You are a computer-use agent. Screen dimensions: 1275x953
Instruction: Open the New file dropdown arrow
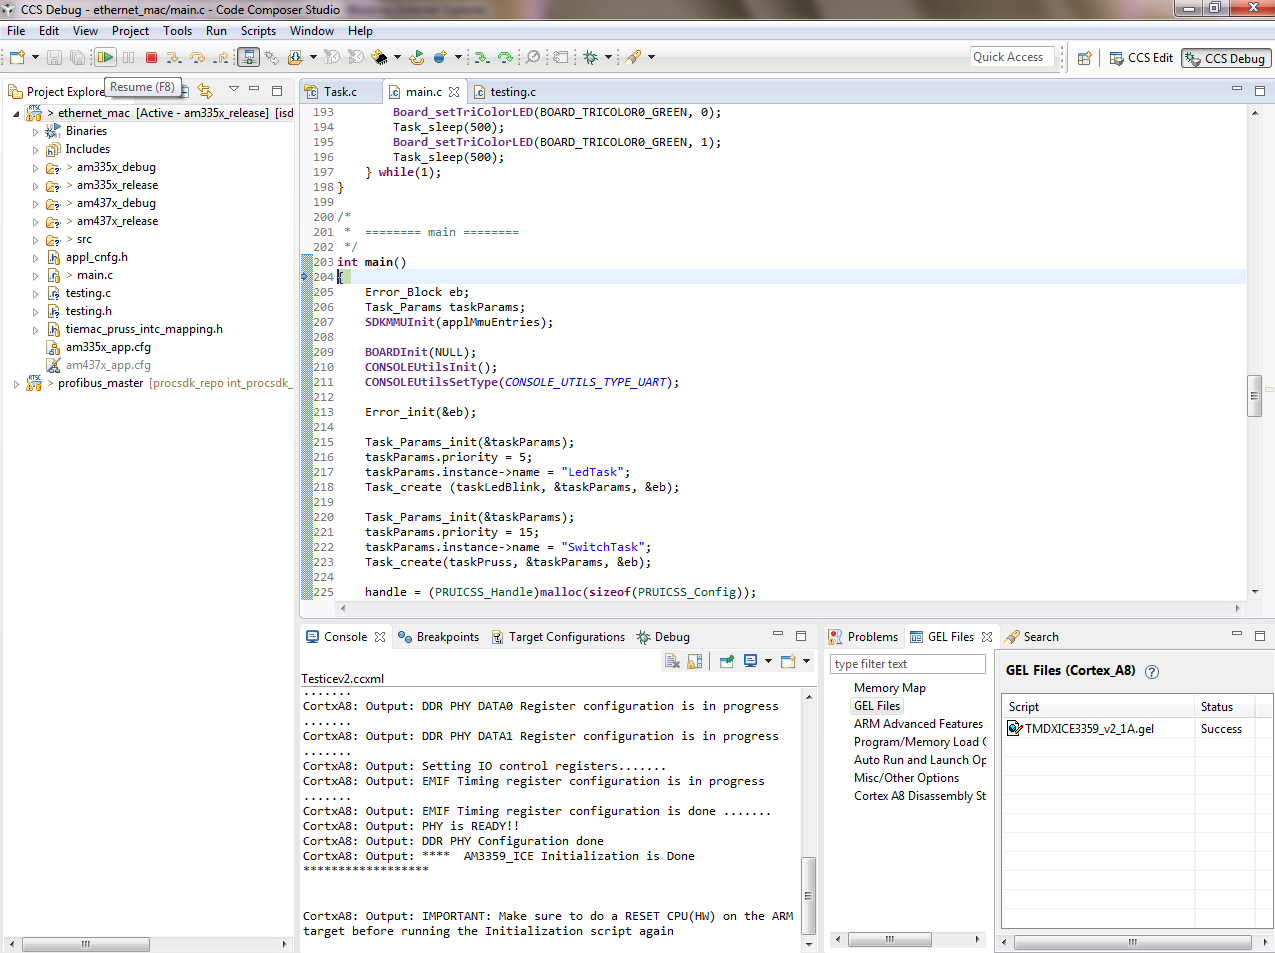[35, 57]
